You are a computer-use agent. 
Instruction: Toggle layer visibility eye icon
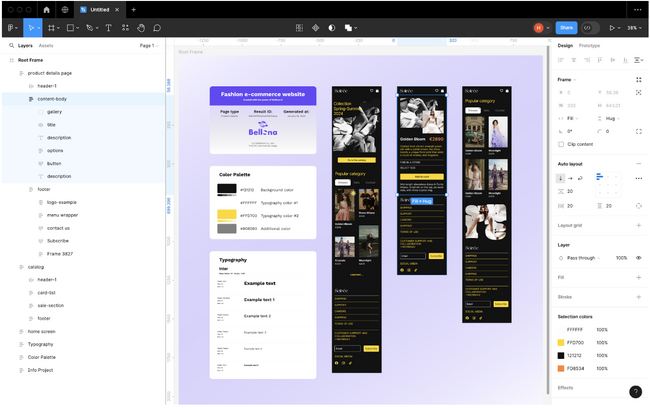638,258
